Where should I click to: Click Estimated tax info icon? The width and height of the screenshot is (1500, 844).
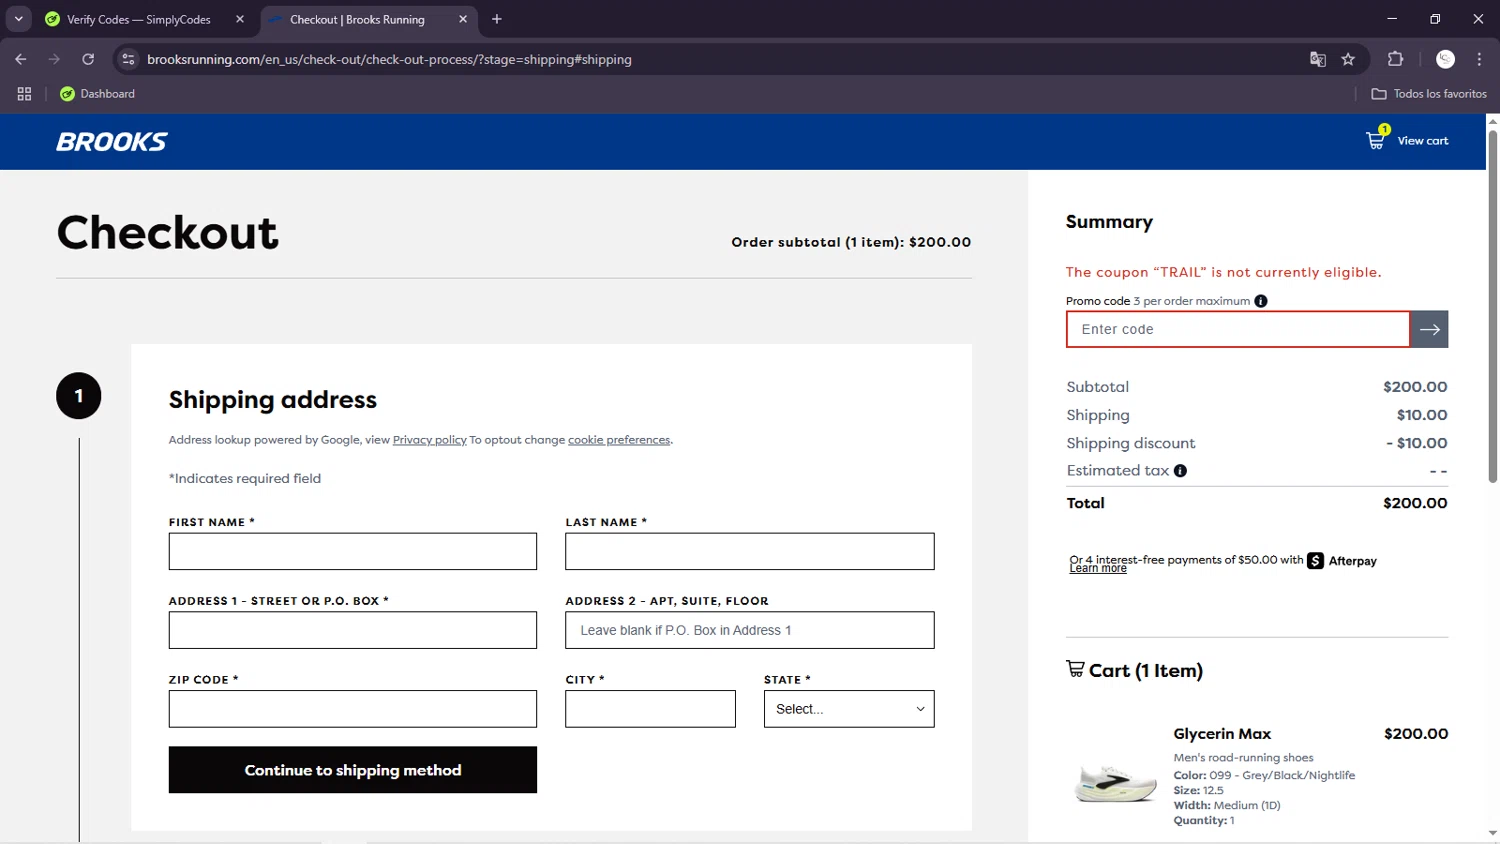(1180, 471)
